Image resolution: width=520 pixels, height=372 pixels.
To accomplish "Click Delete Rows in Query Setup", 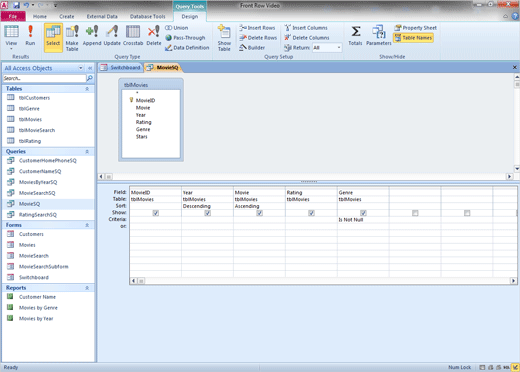I will click(x=258, y=38).
